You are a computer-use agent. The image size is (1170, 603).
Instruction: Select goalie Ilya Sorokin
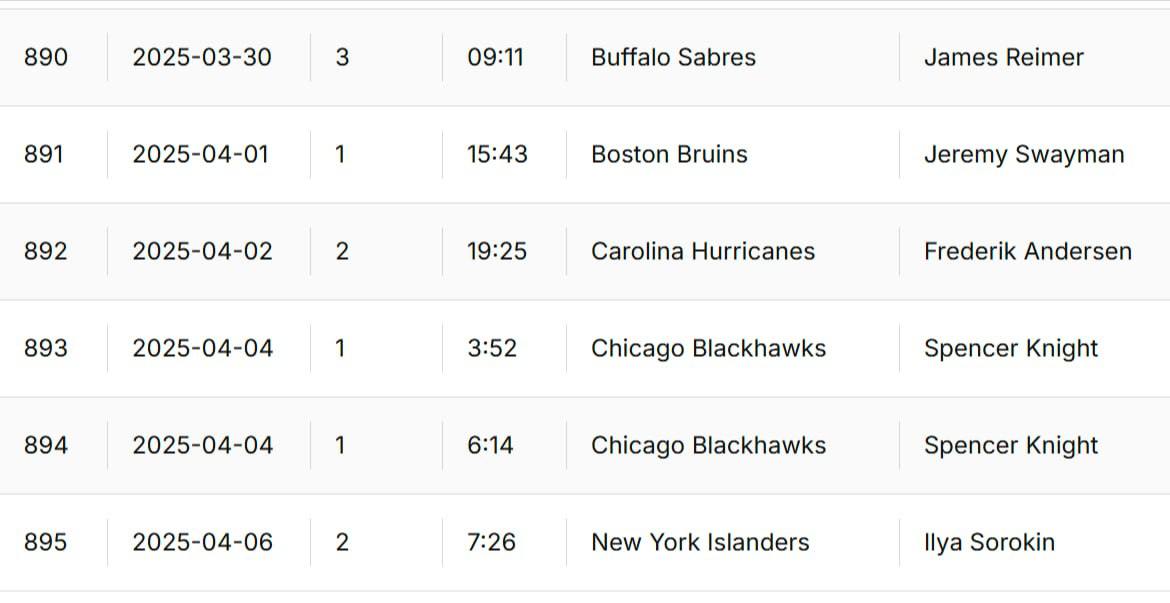[x=989, y=542]
